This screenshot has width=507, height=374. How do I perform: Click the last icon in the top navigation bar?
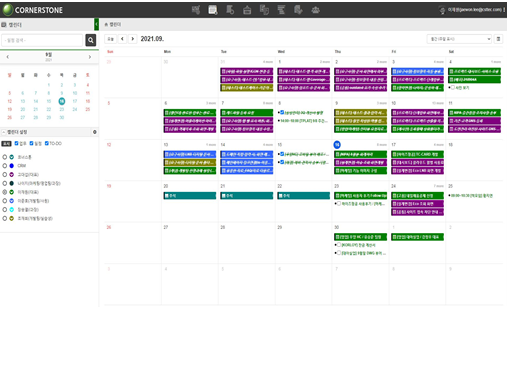pos(315,10)
